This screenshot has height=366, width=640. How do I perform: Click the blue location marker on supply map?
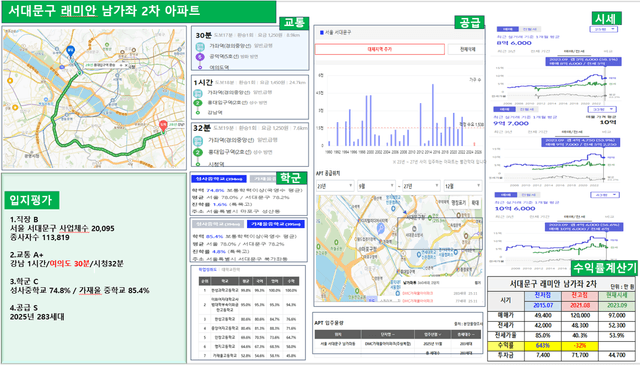click(x=381, y=228)
